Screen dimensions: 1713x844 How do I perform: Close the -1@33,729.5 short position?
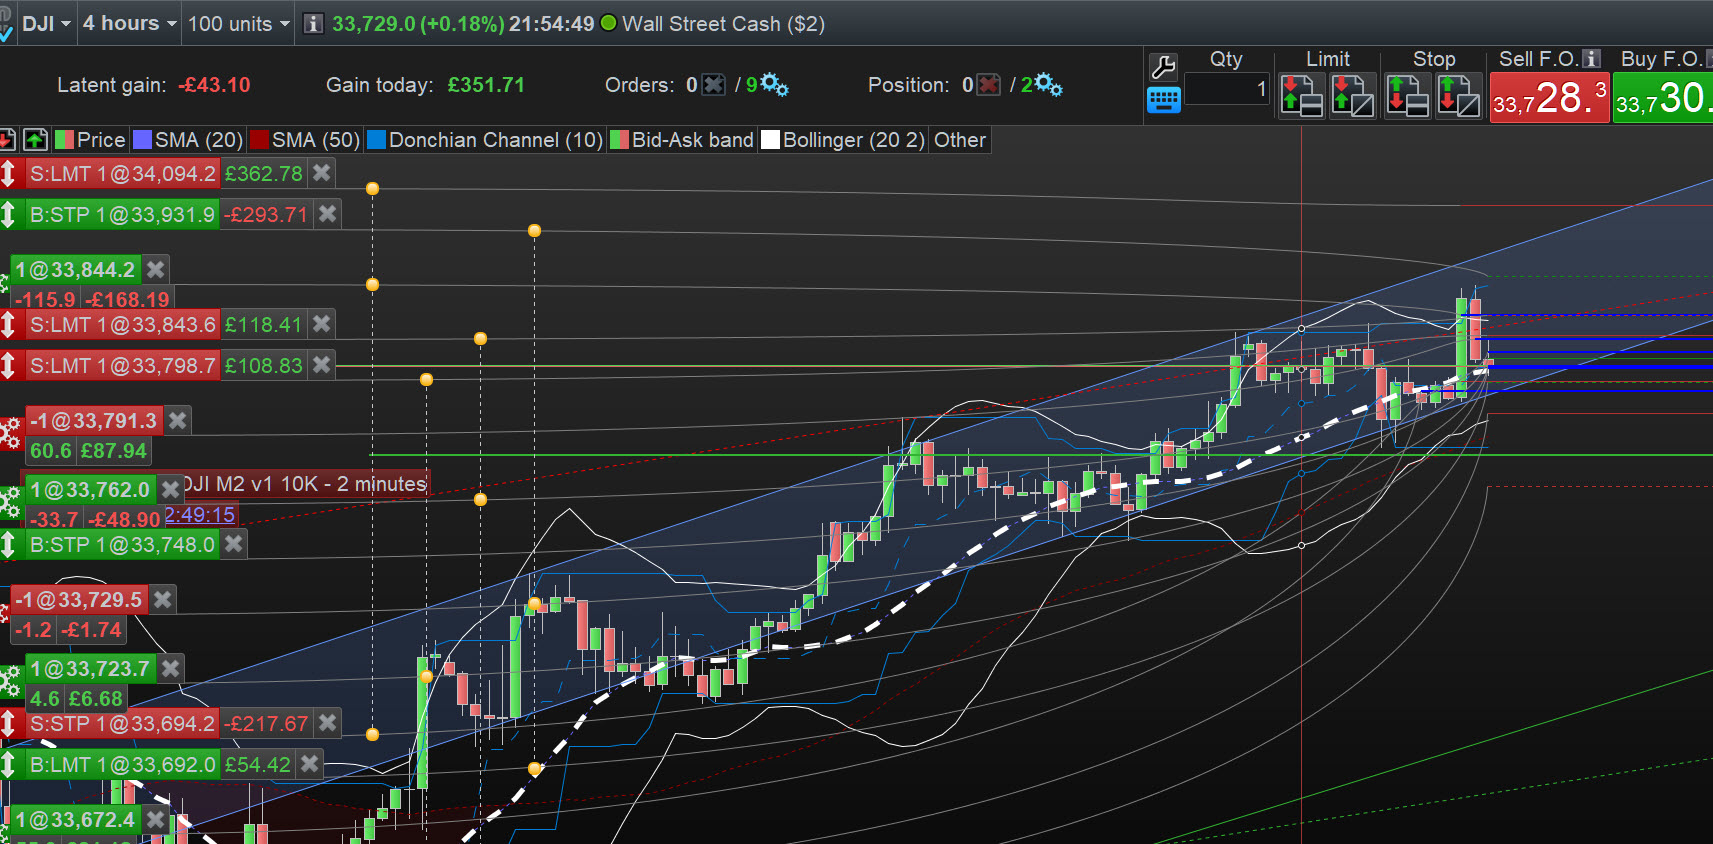163,599
